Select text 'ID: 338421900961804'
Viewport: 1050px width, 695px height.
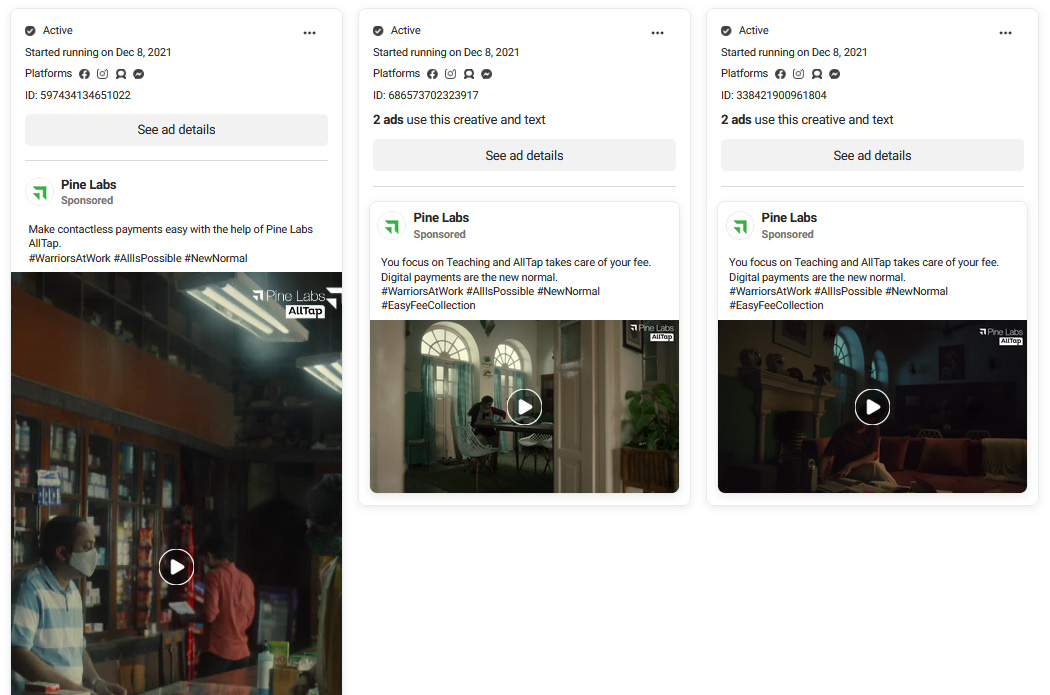(x=773, y=95)
